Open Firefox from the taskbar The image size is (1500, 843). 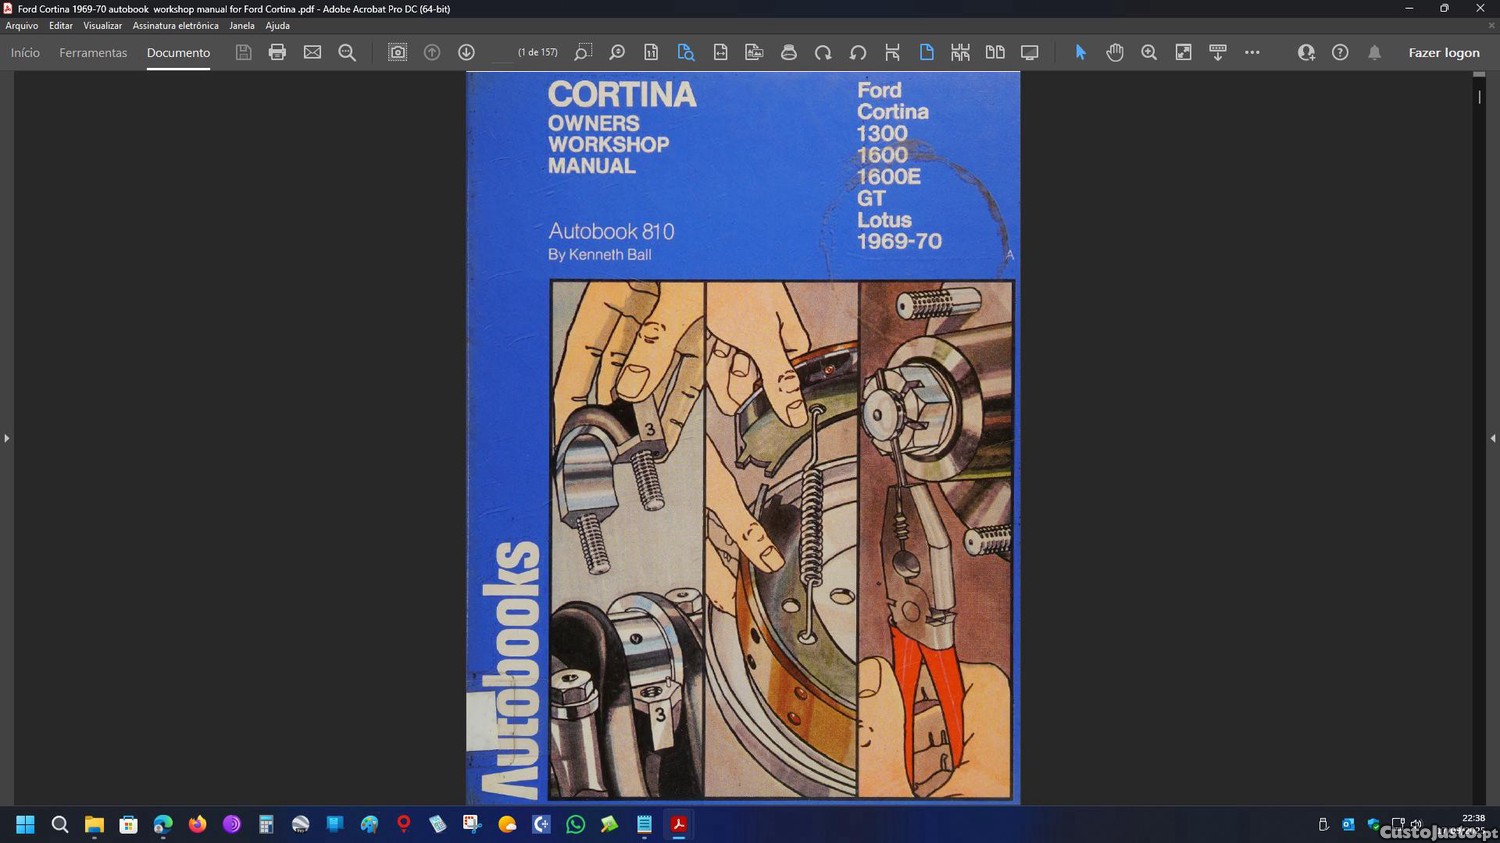197,824
